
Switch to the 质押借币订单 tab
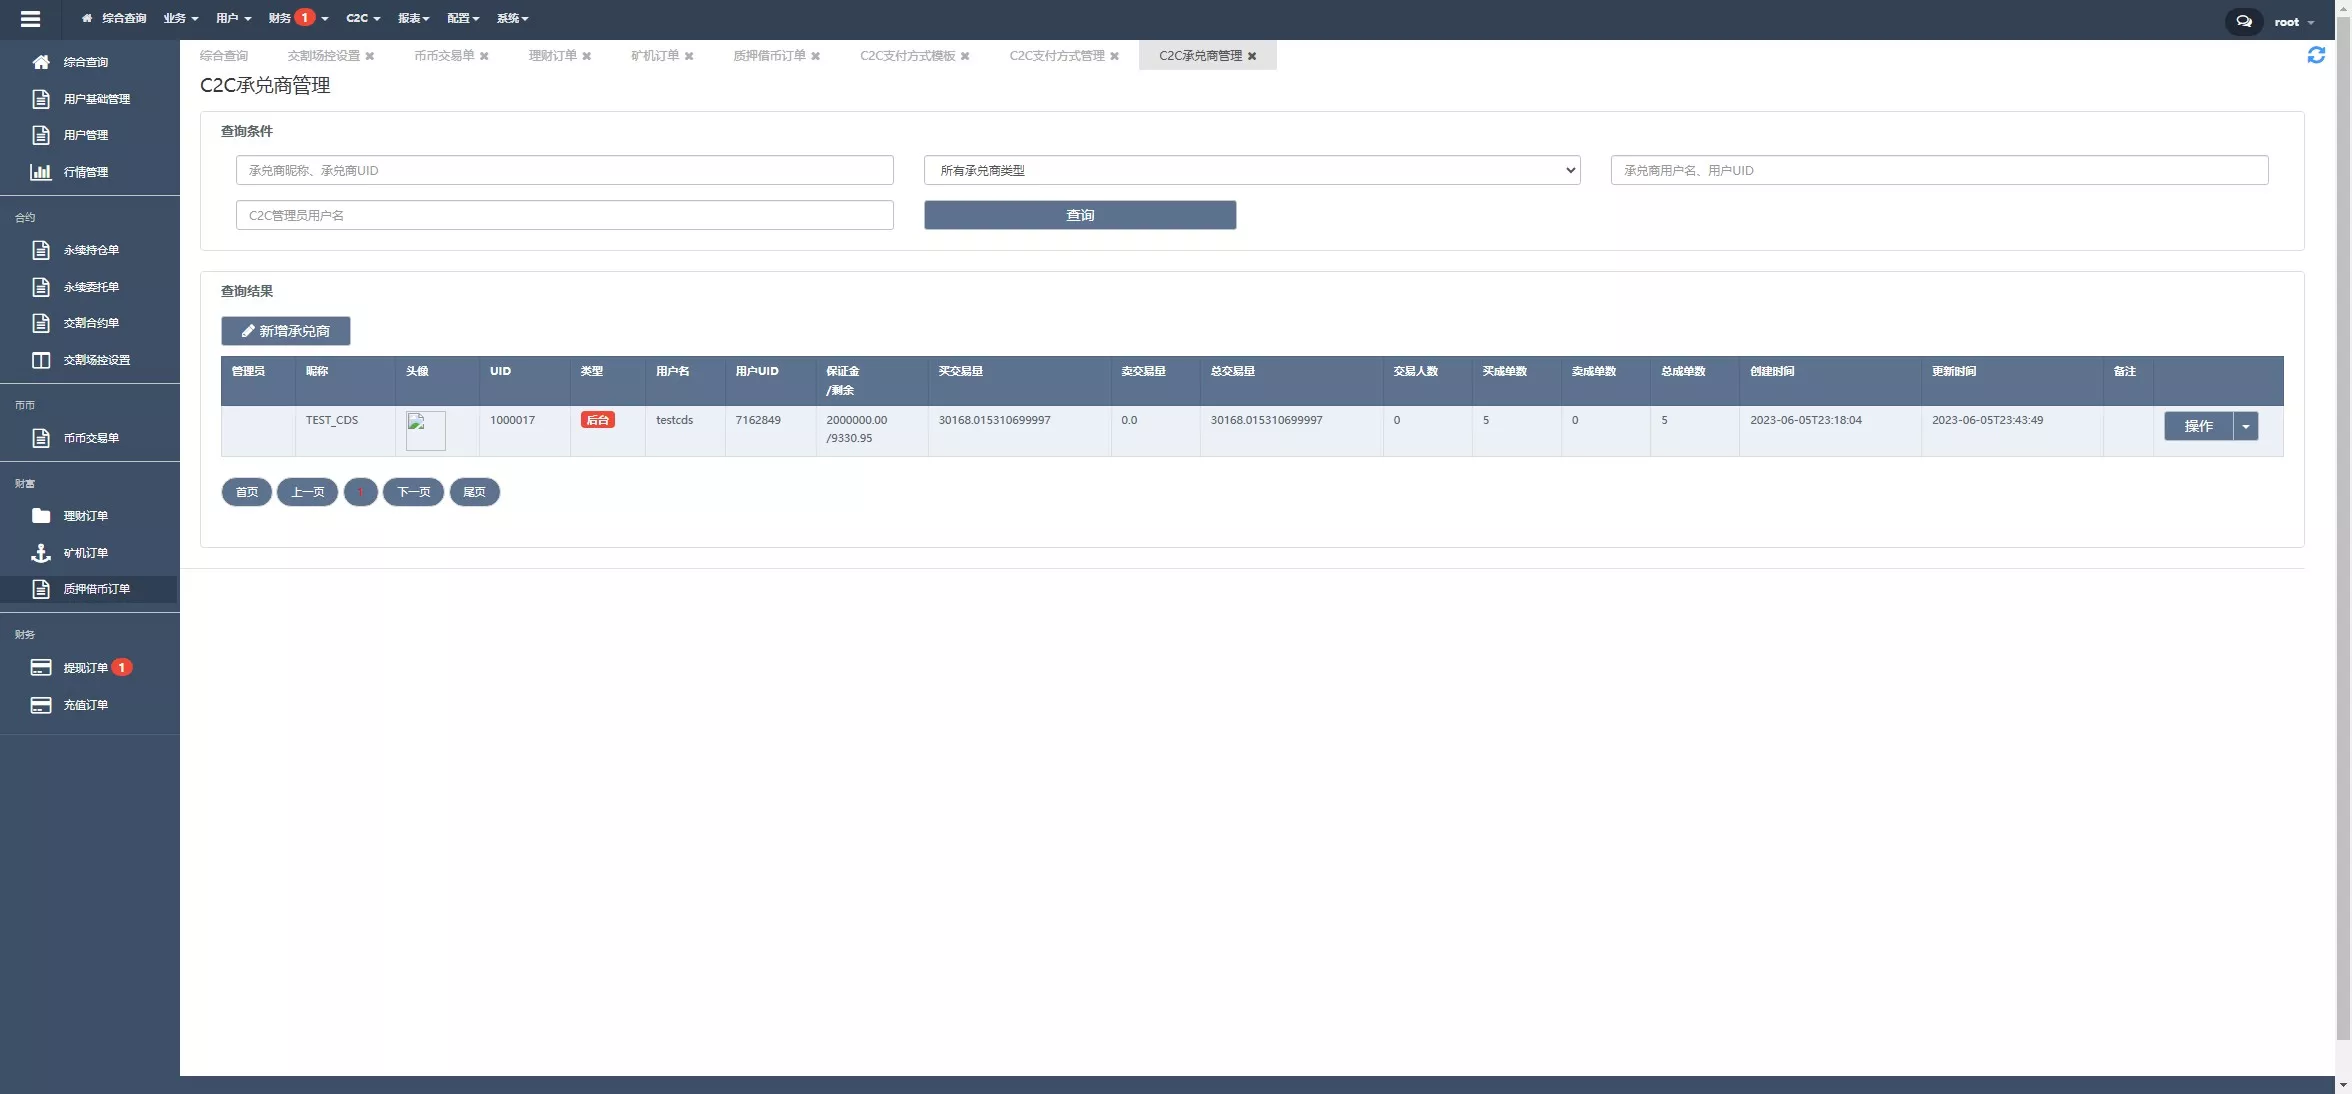coord(768,56)
